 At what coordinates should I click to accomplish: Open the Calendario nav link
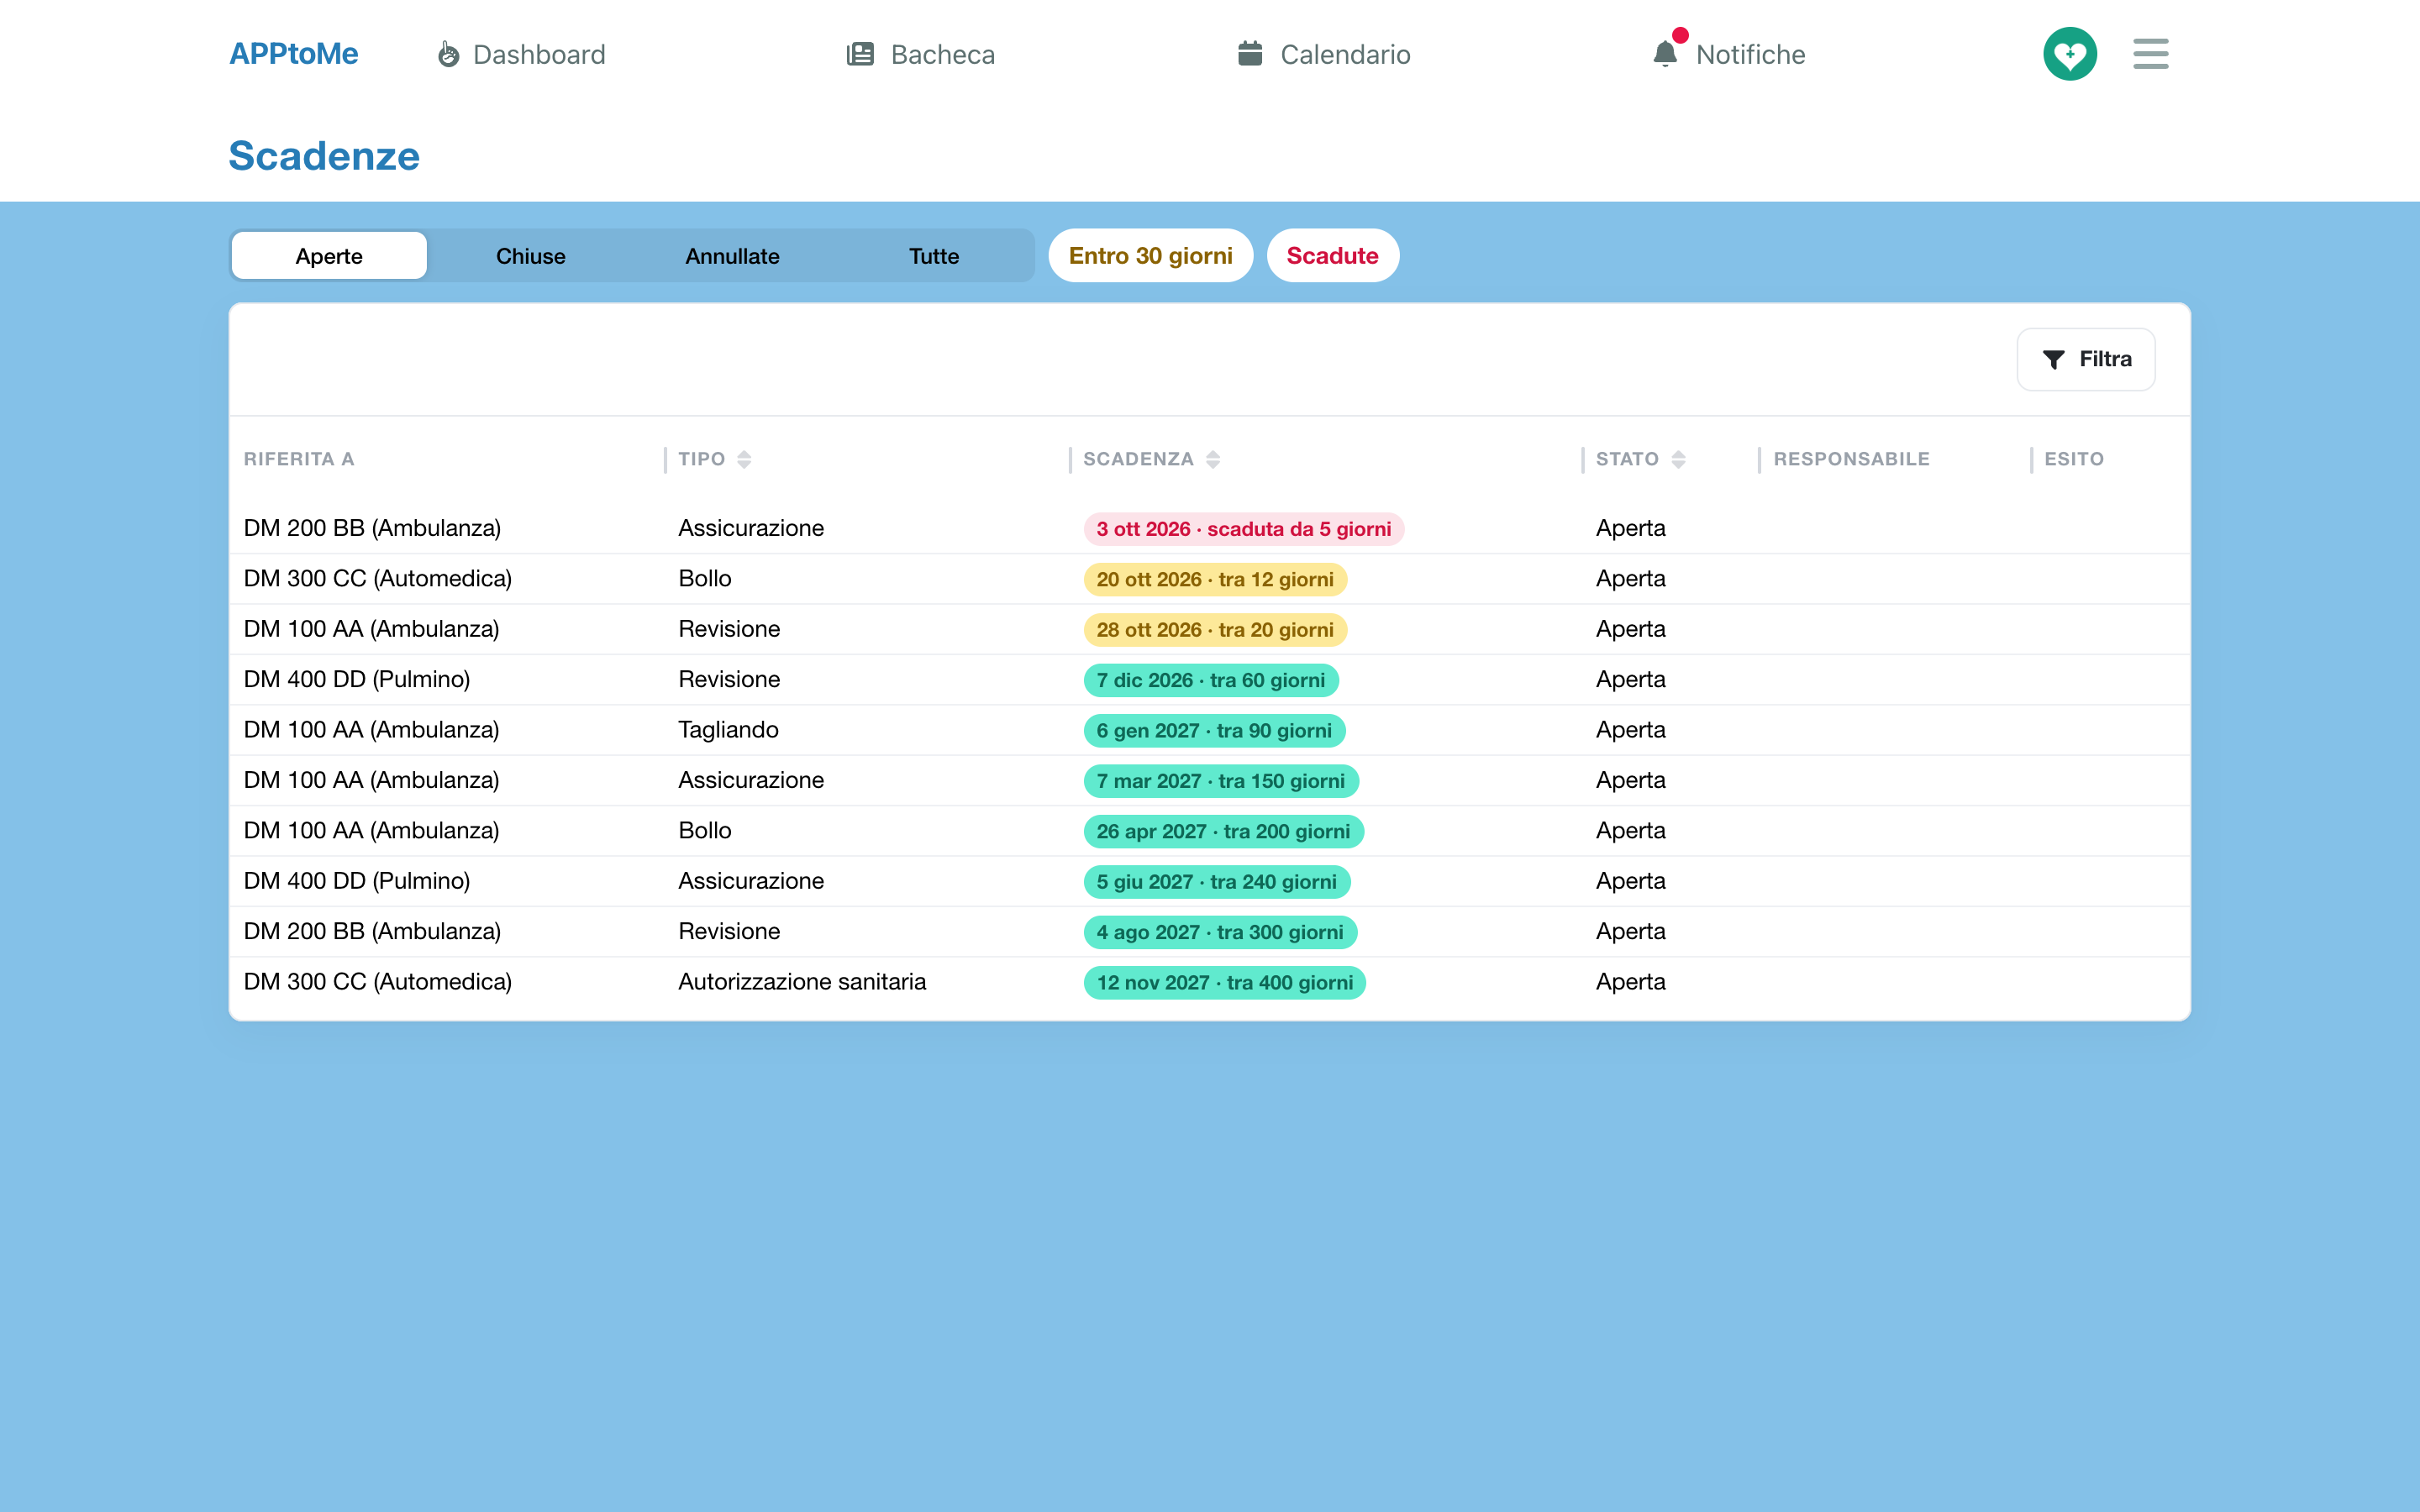point(1324,54)
